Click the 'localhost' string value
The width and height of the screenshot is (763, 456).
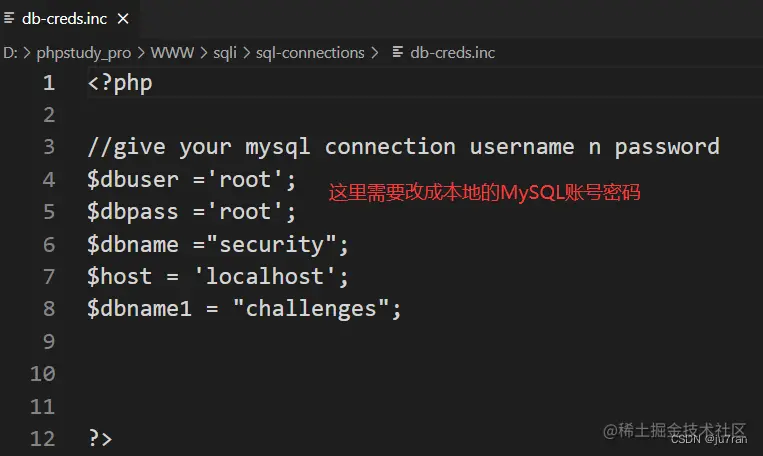click(265, 277)
